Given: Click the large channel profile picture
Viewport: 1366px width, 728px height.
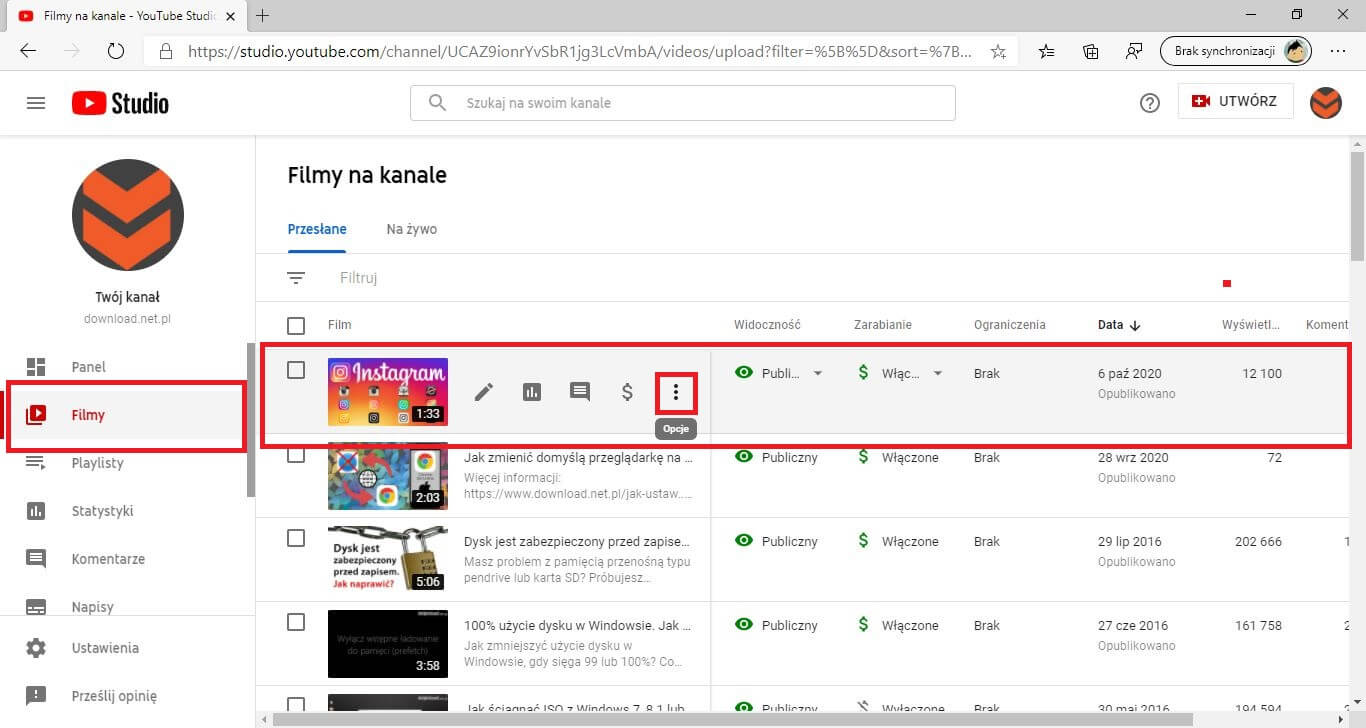Looking at the screenshot, I should [128, 215].
